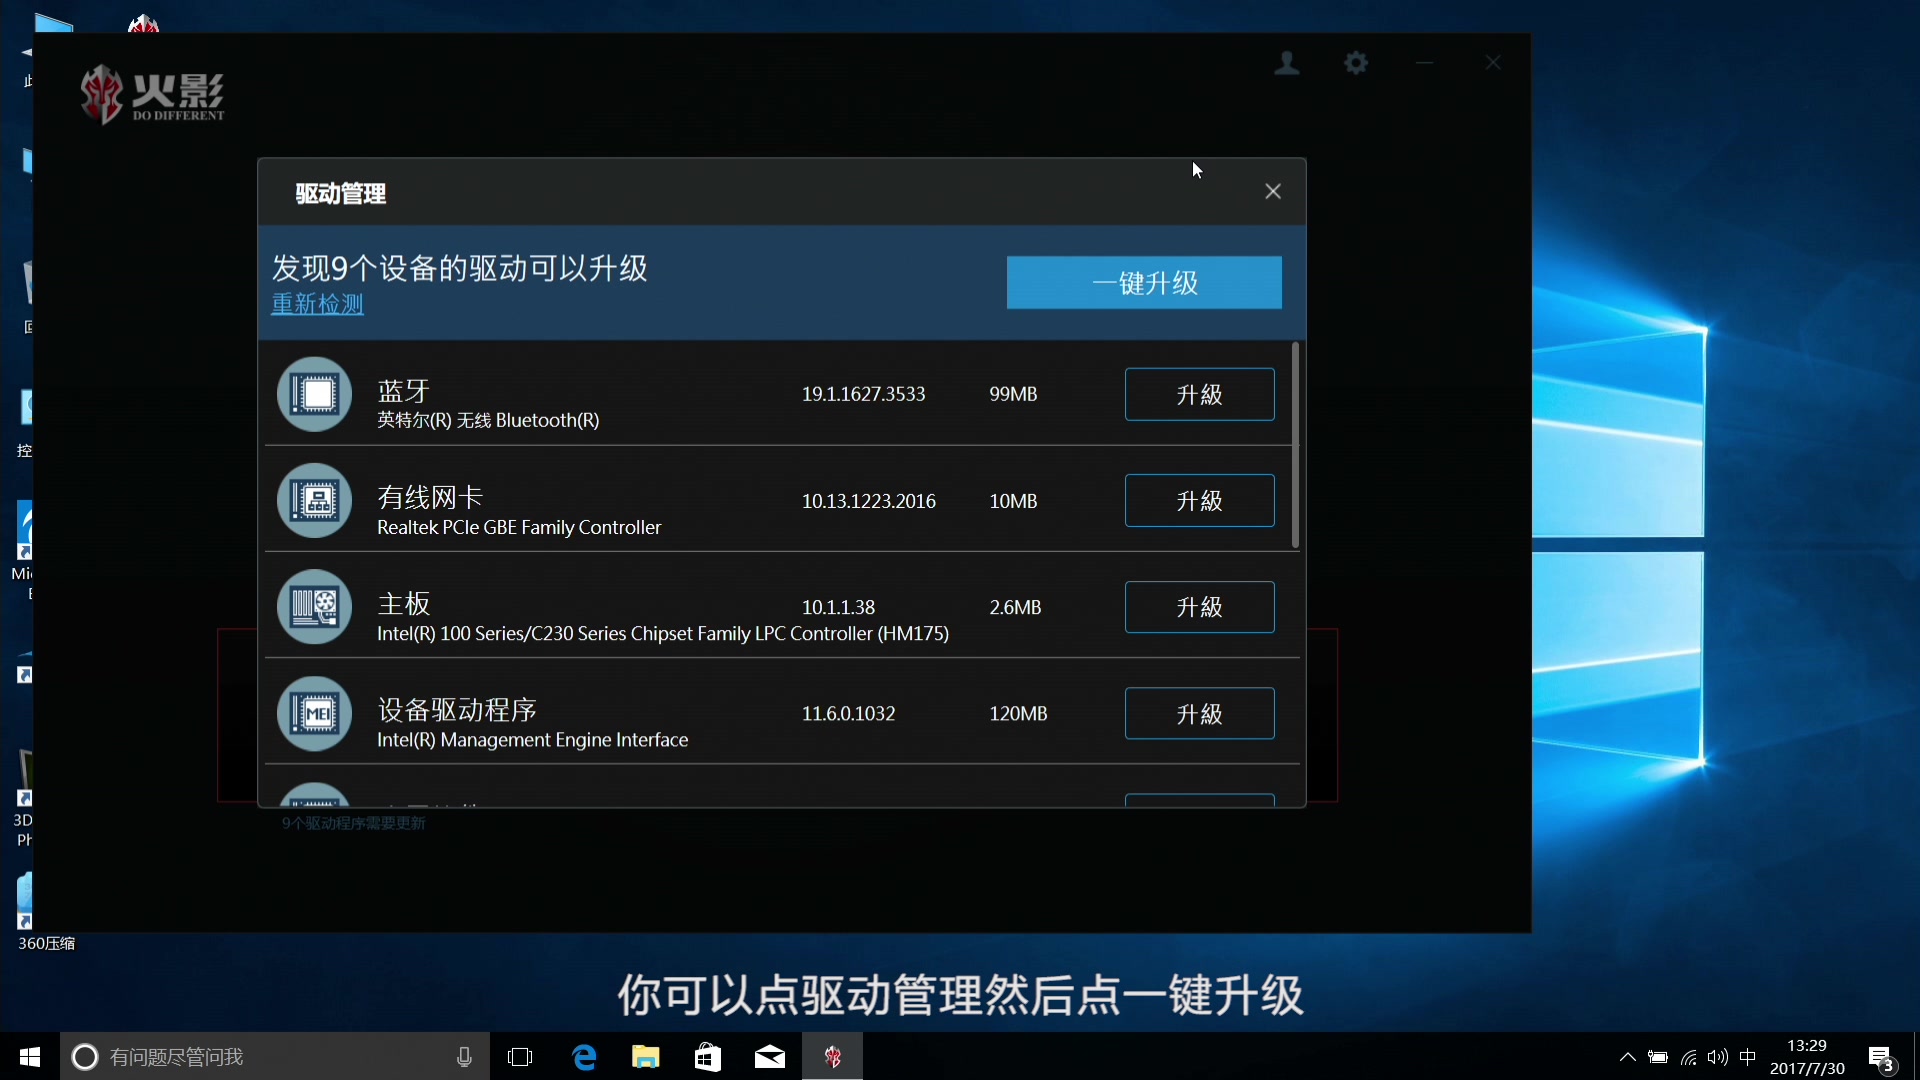
Task: Close the 火影 application window
Action: (x=1493, y=63)
